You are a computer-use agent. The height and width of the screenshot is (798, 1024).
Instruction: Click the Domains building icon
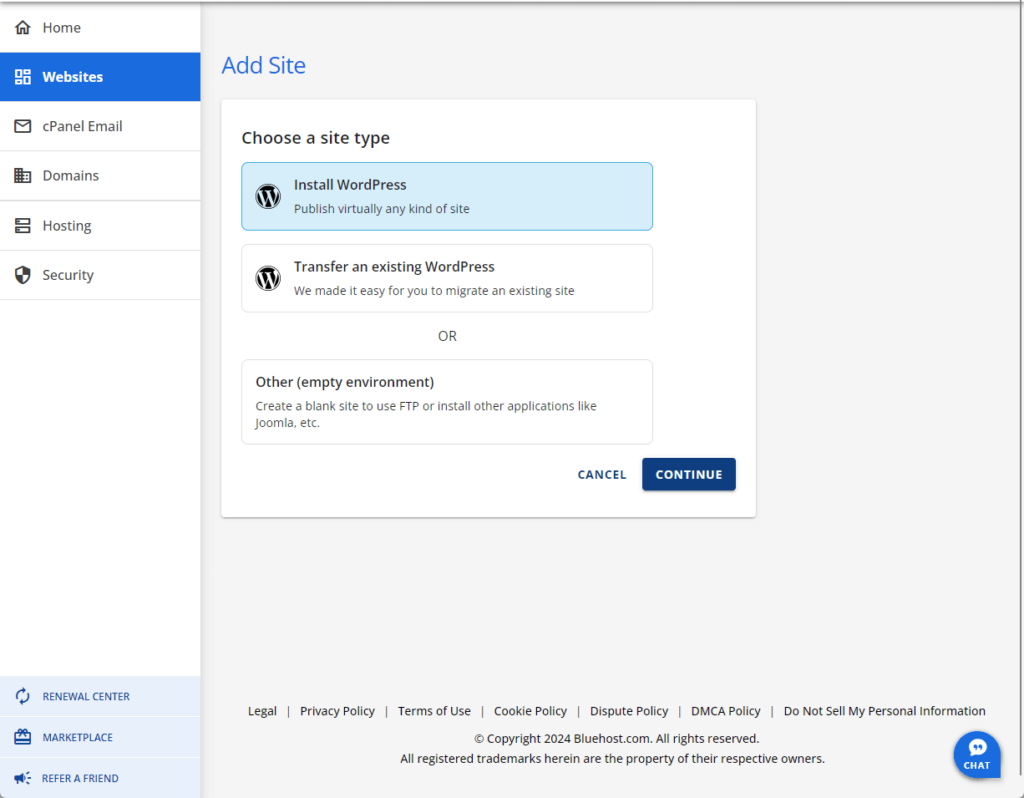click(23, 176)
